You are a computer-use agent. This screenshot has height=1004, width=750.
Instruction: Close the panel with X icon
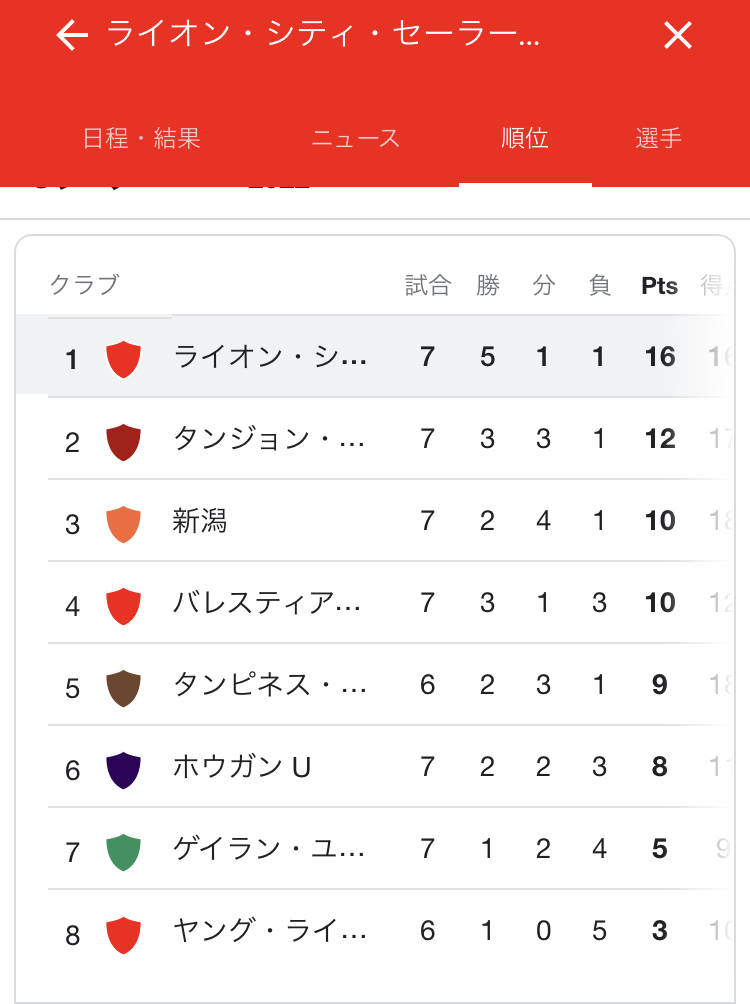(678, 35)
